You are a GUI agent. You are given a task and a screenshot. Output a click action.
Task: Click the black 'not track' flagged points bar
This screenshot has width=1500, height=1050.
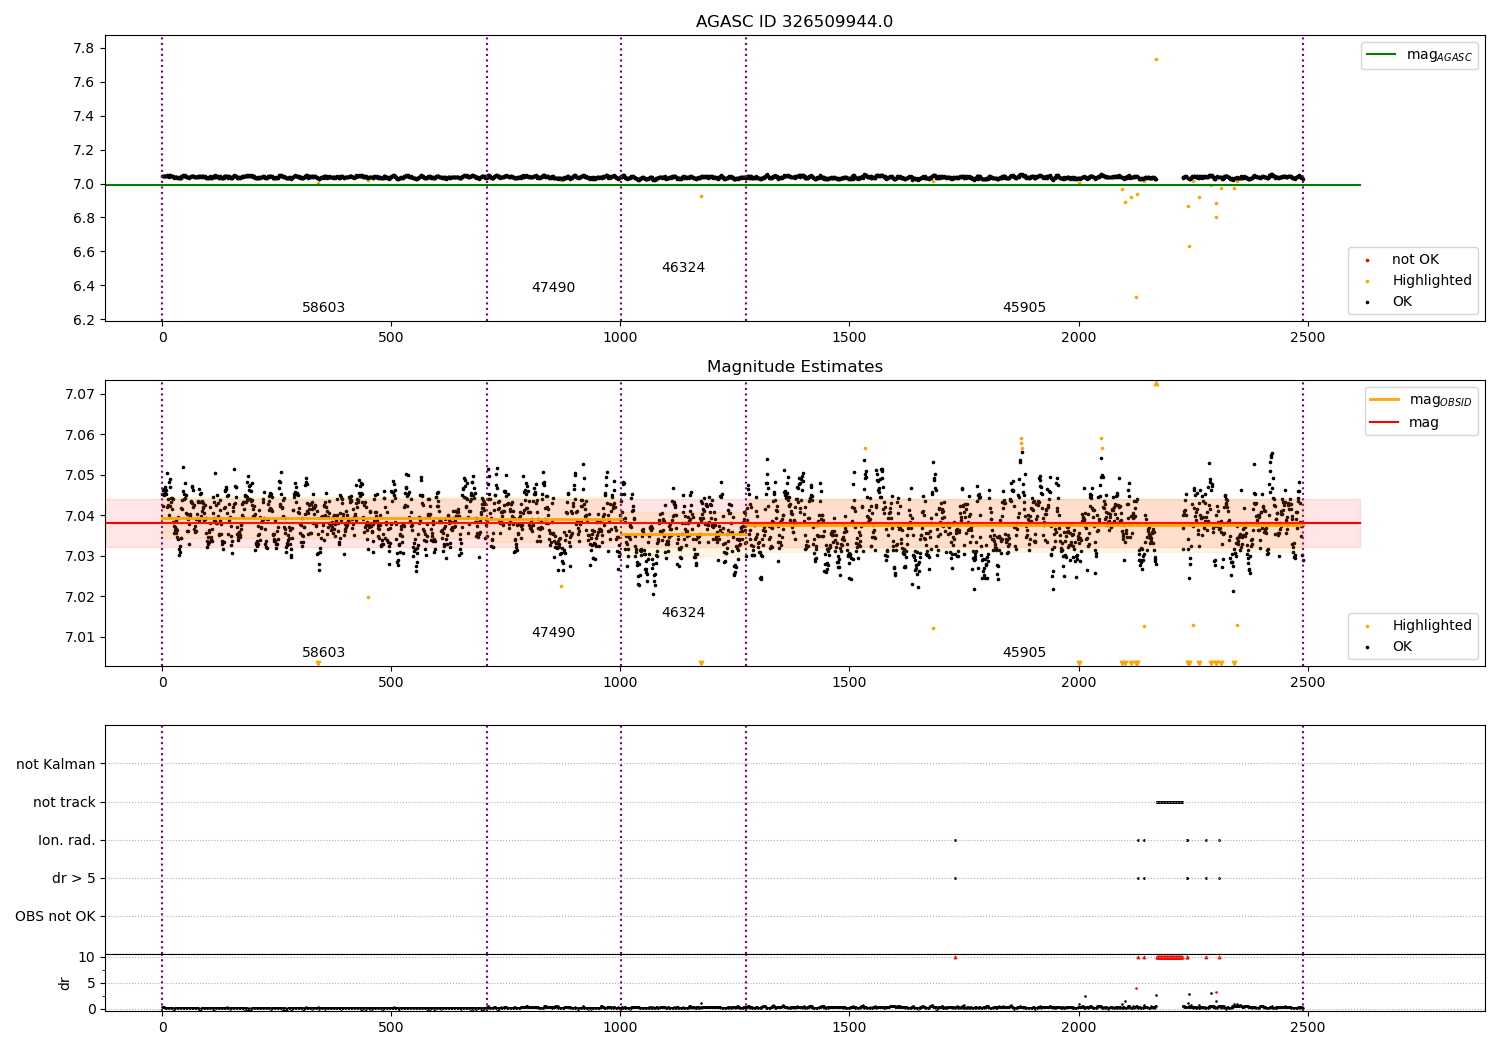point(1170,802)
